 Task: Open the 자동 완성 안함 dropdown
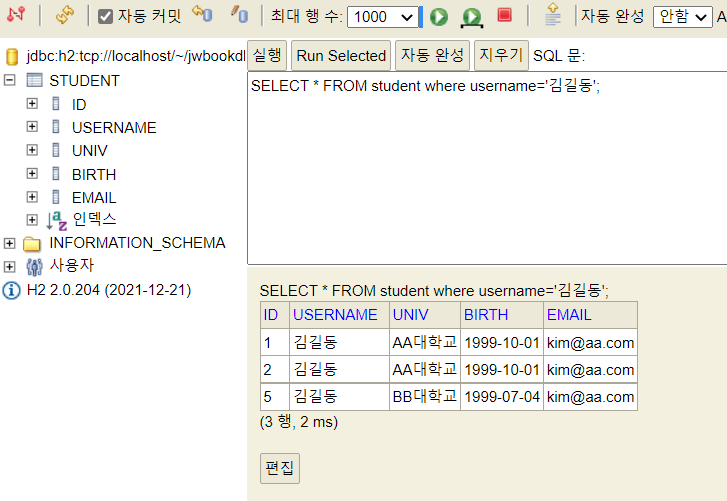point(682,17)
